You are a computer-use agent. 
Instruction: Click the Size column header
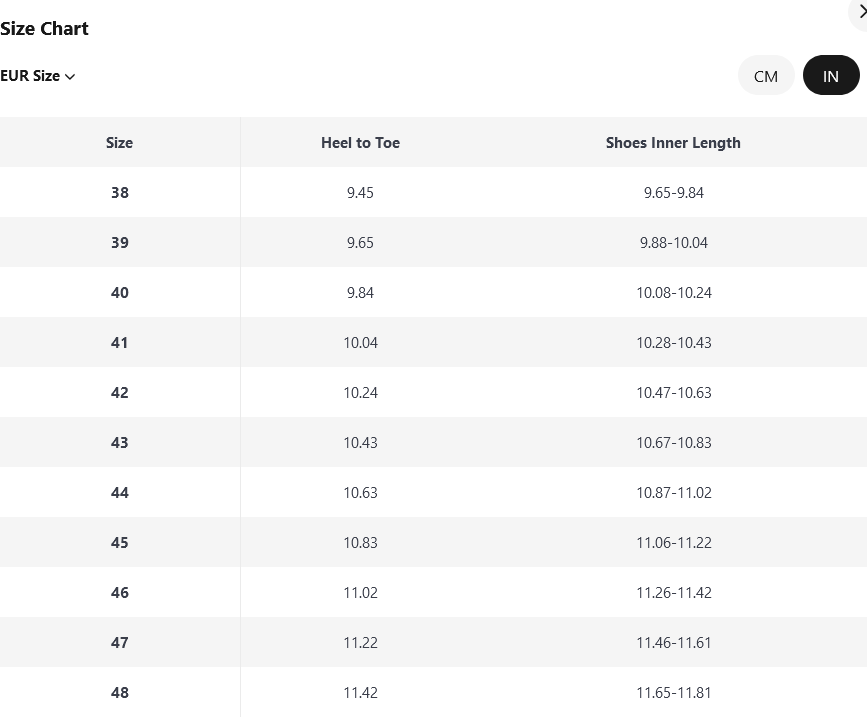tap(119, 143)
